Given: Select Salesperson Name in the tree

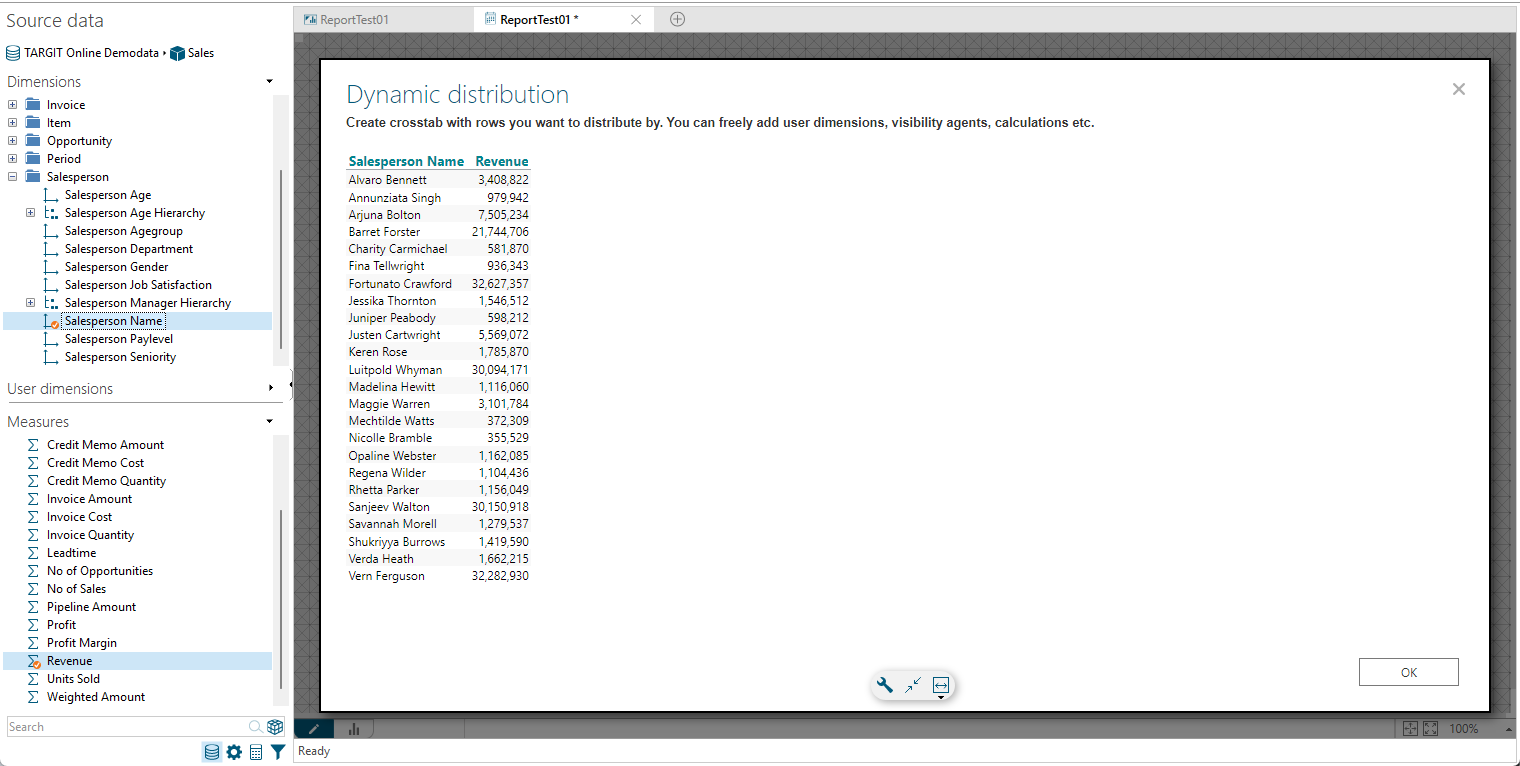Looking at the screenshot, I should pos(113,321).
